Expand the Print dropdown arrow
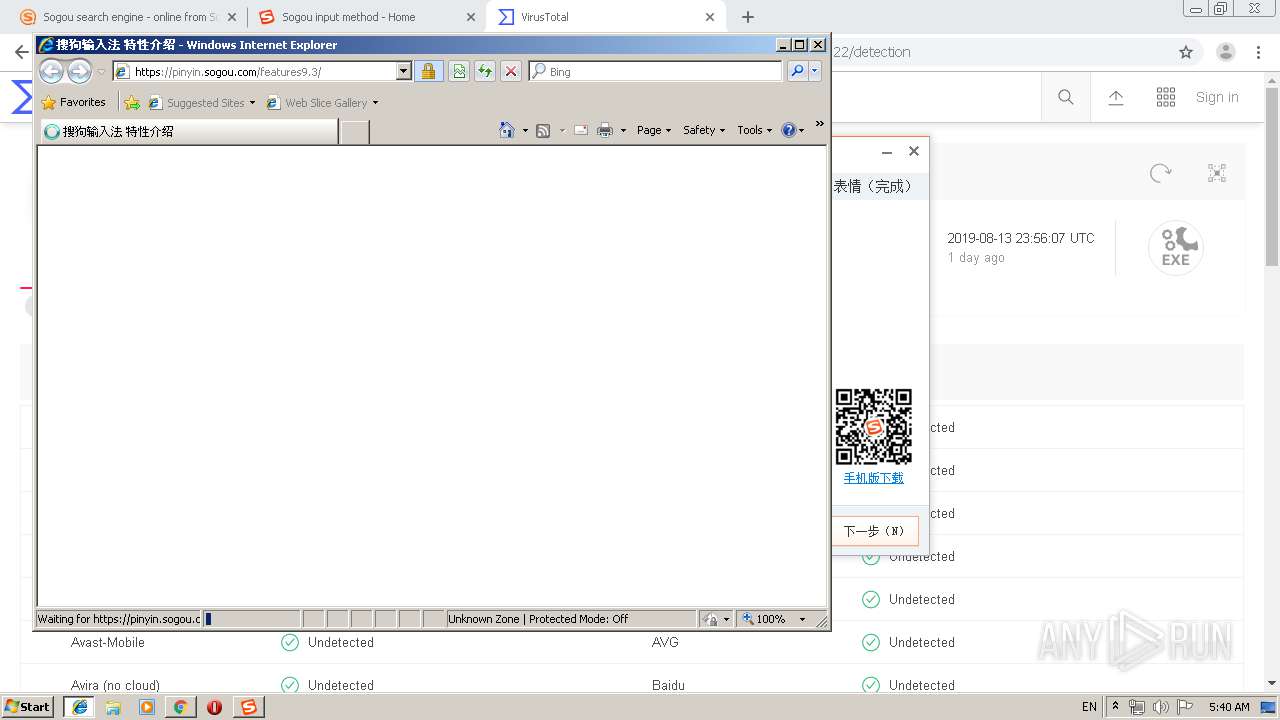Screen dimensions: 1280x720 click(623, 130)
